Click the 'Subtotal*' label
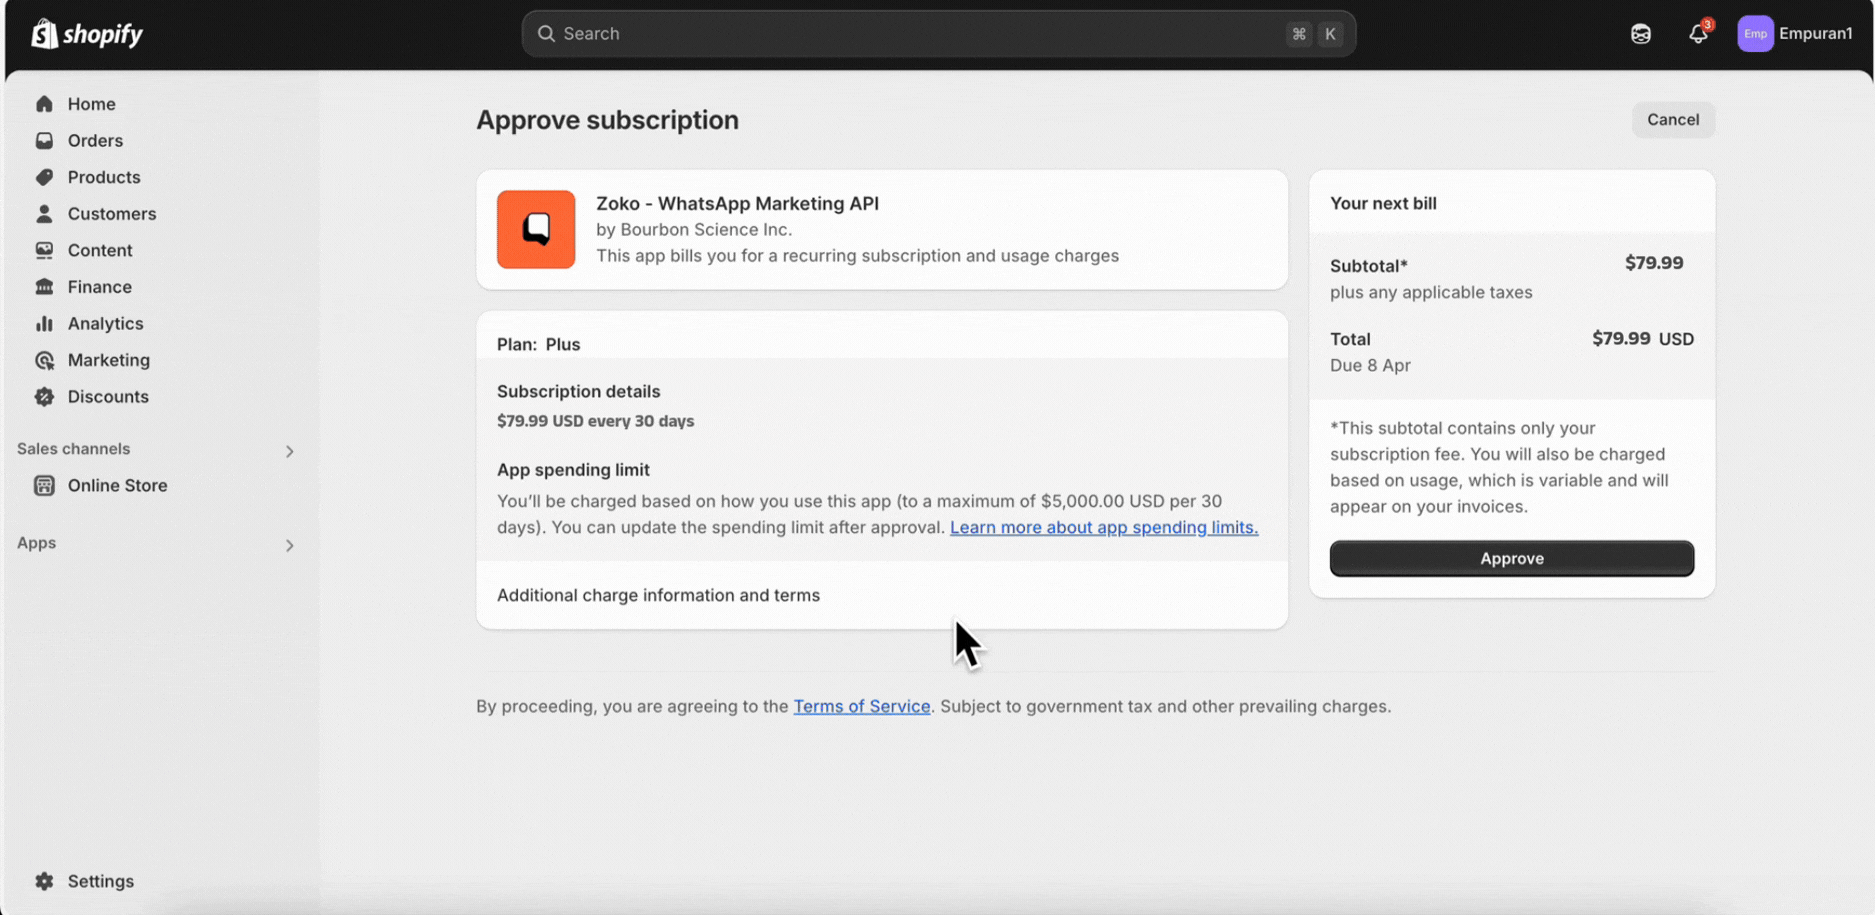 pyautogui.click(x=1368, y=266)
